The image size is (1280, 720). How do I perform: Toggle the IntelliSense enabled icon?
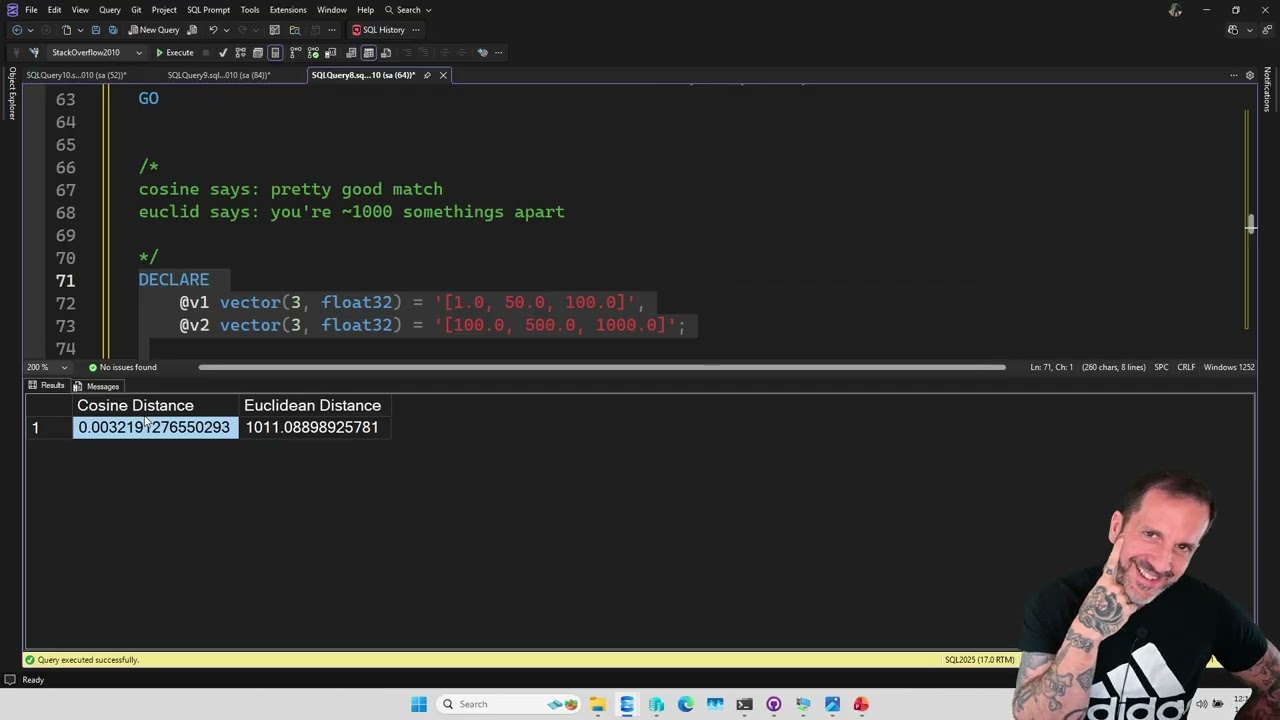(x=275, y=52)
